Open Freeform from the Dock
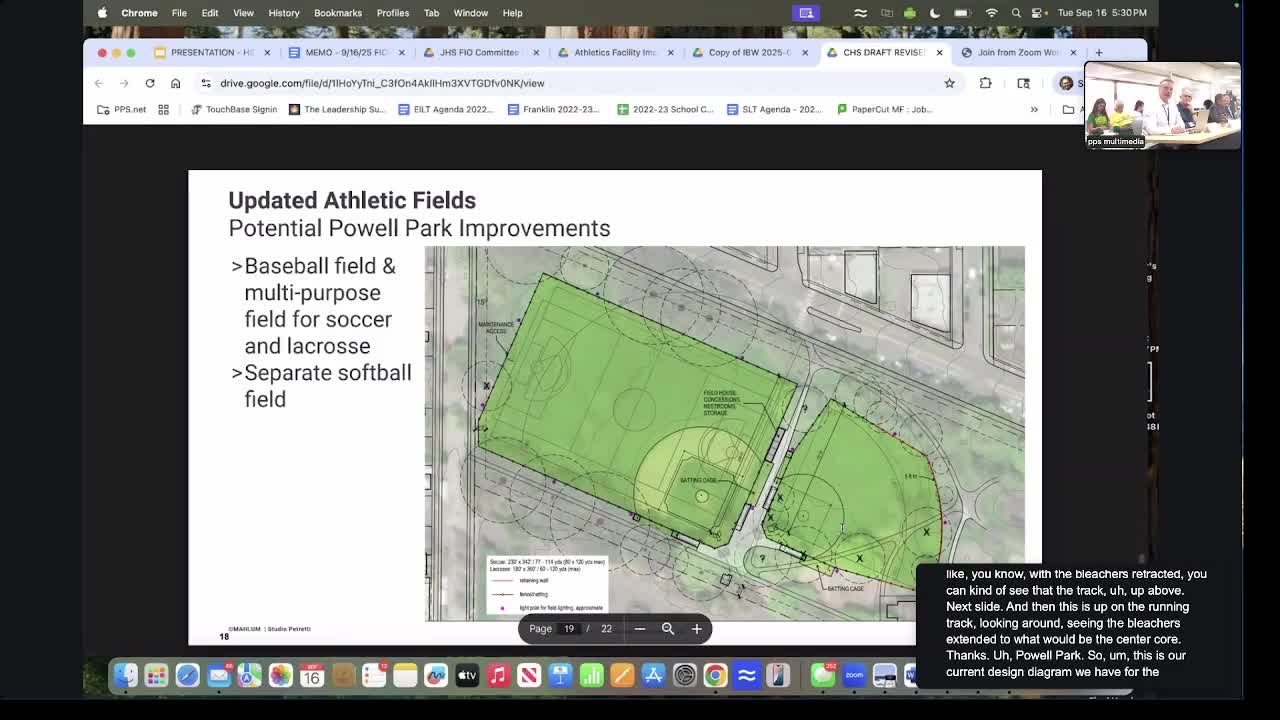This screenshot has width=1280, height=720. [436, 676]
